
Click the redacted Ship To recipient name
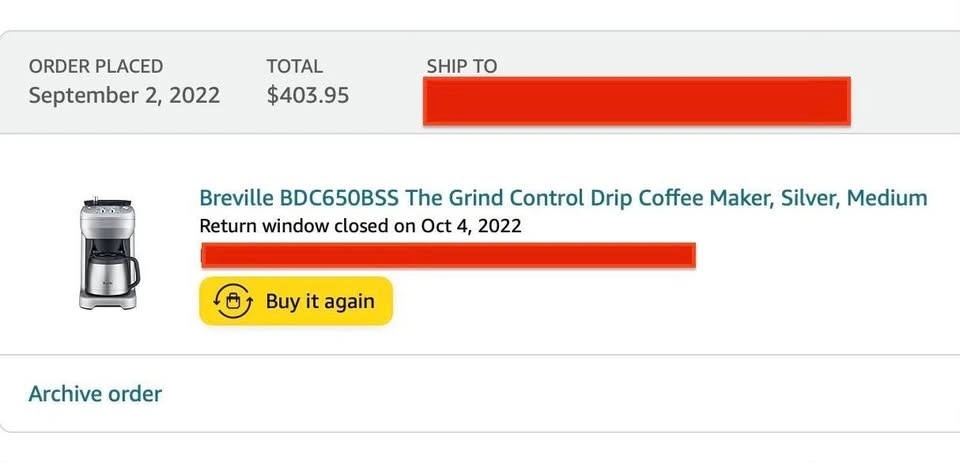636,101
